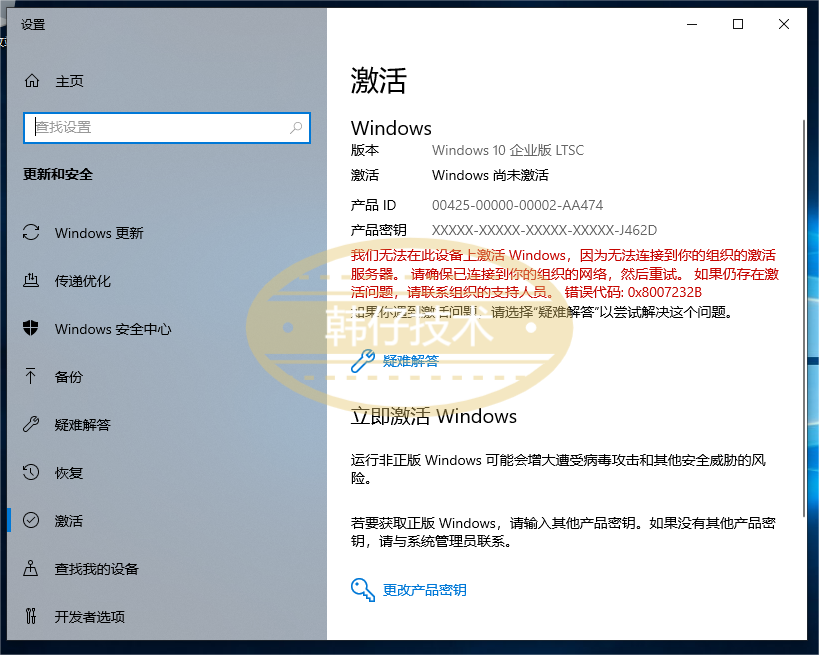Screen dimensions: 819x655
Task: Click the product key ending J462D
Action: point(544,230)
